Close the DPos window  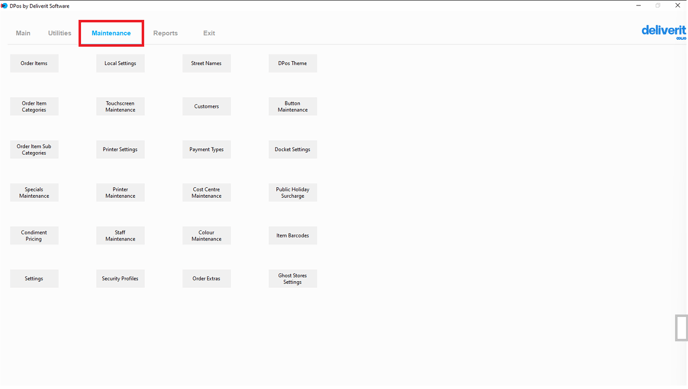coord(677,6)
